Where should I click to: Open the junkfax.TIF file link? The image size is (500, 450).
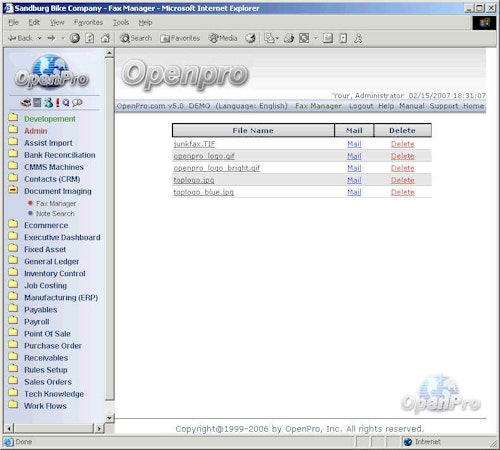tap(194, 144)
